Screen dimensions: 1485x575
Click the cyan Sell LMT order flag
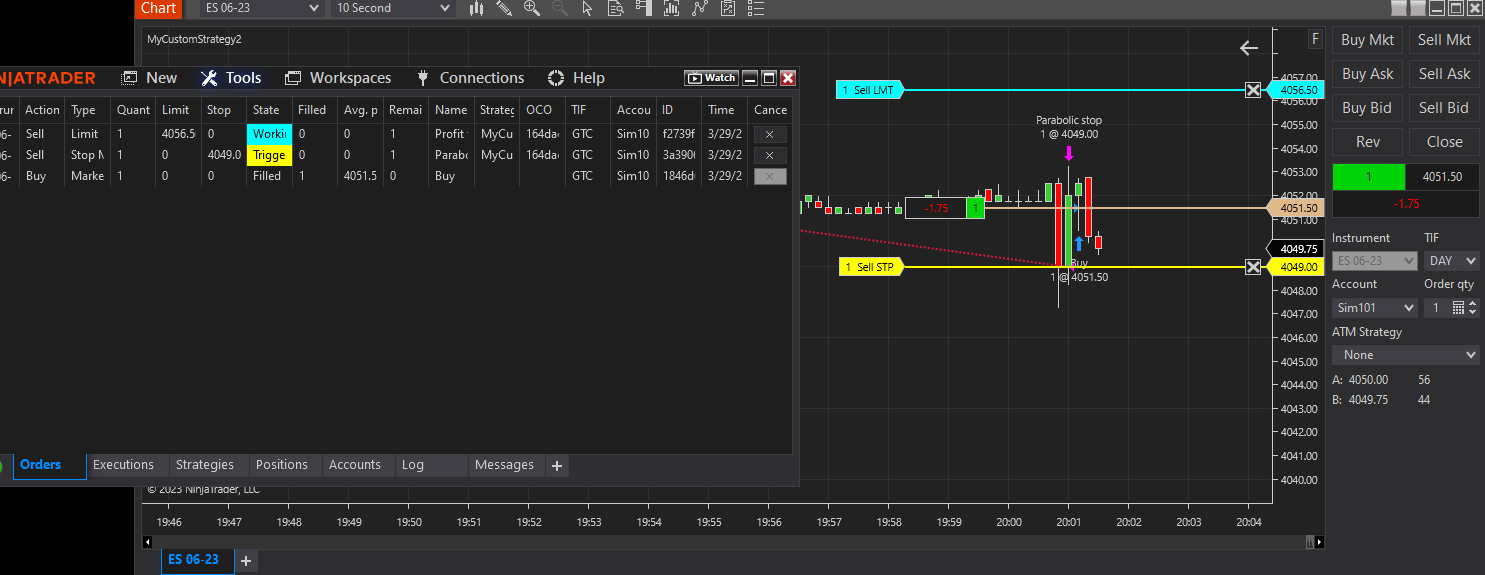point(870,90)
